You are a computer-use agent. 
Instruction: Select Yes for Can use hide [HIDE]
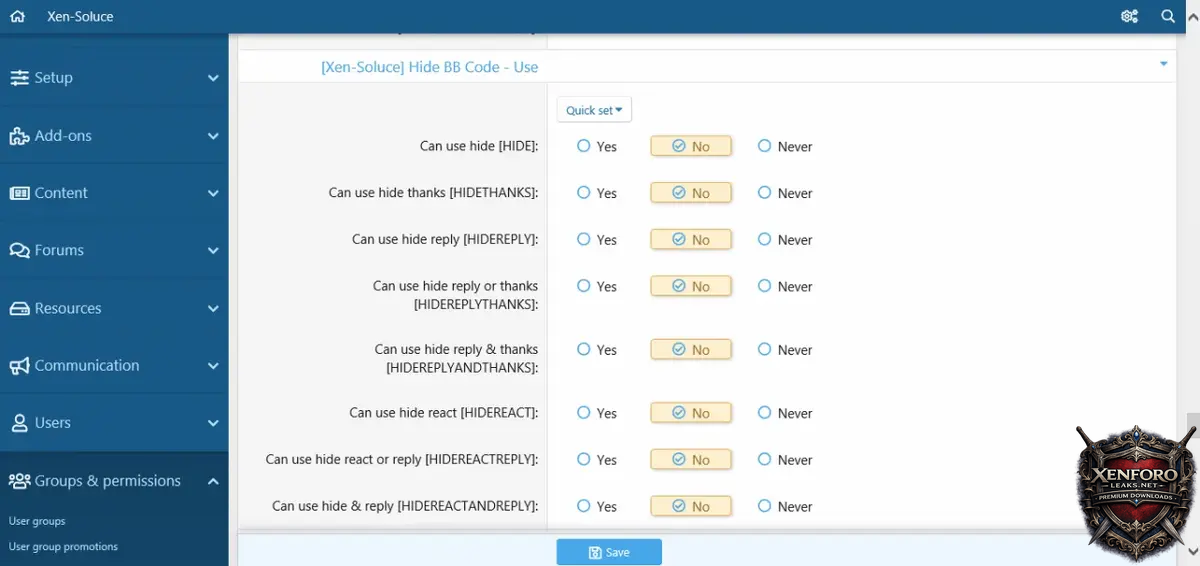click(x=584, y=146)
